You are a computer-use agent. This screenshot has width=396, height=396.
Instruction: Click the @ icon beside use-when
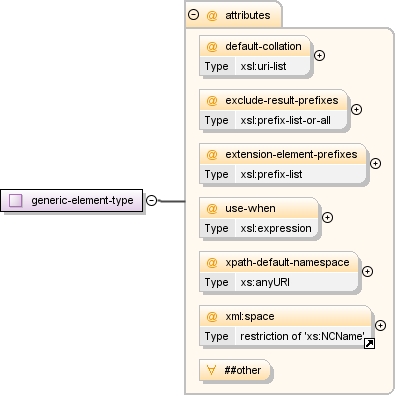click(212, 208)
